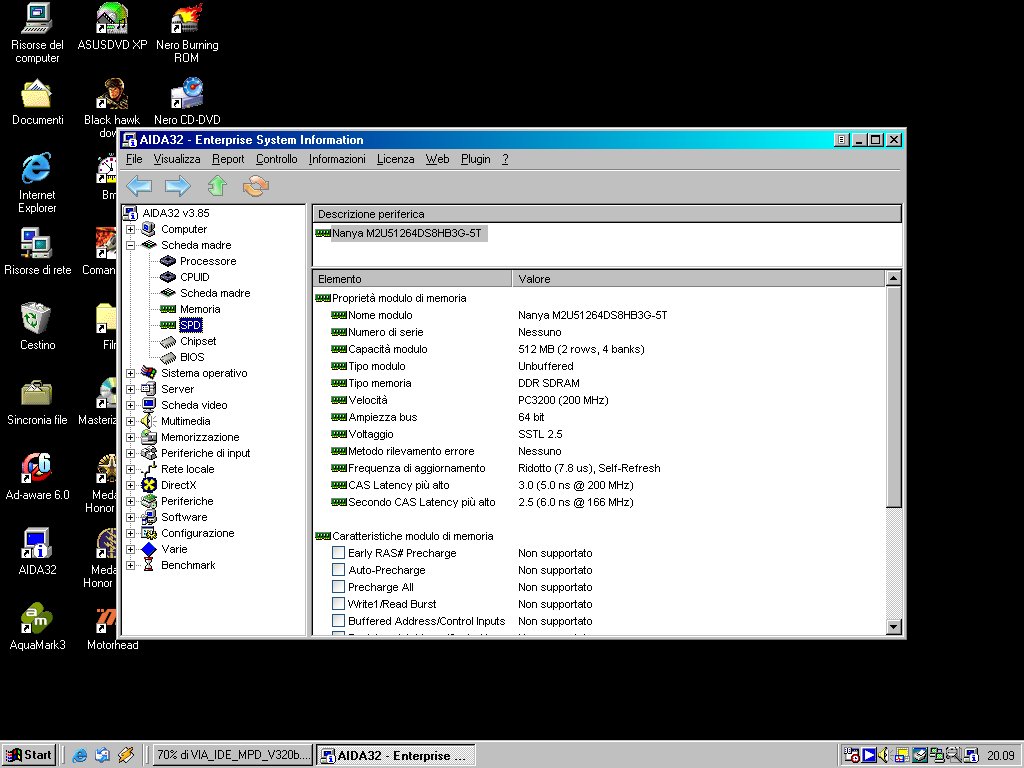Collapse the top-level Scheda madre node
This screenshot has width=1024, height=768.
131,246
